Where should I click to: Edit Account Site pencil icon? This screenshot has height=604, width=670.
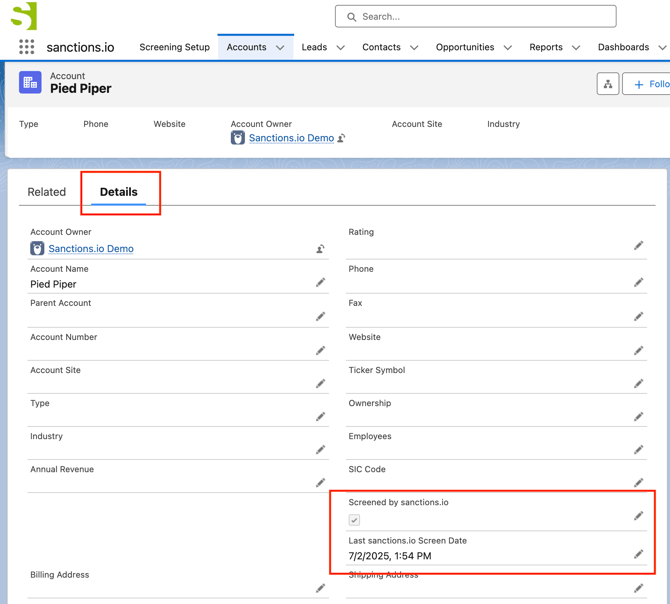320,384
